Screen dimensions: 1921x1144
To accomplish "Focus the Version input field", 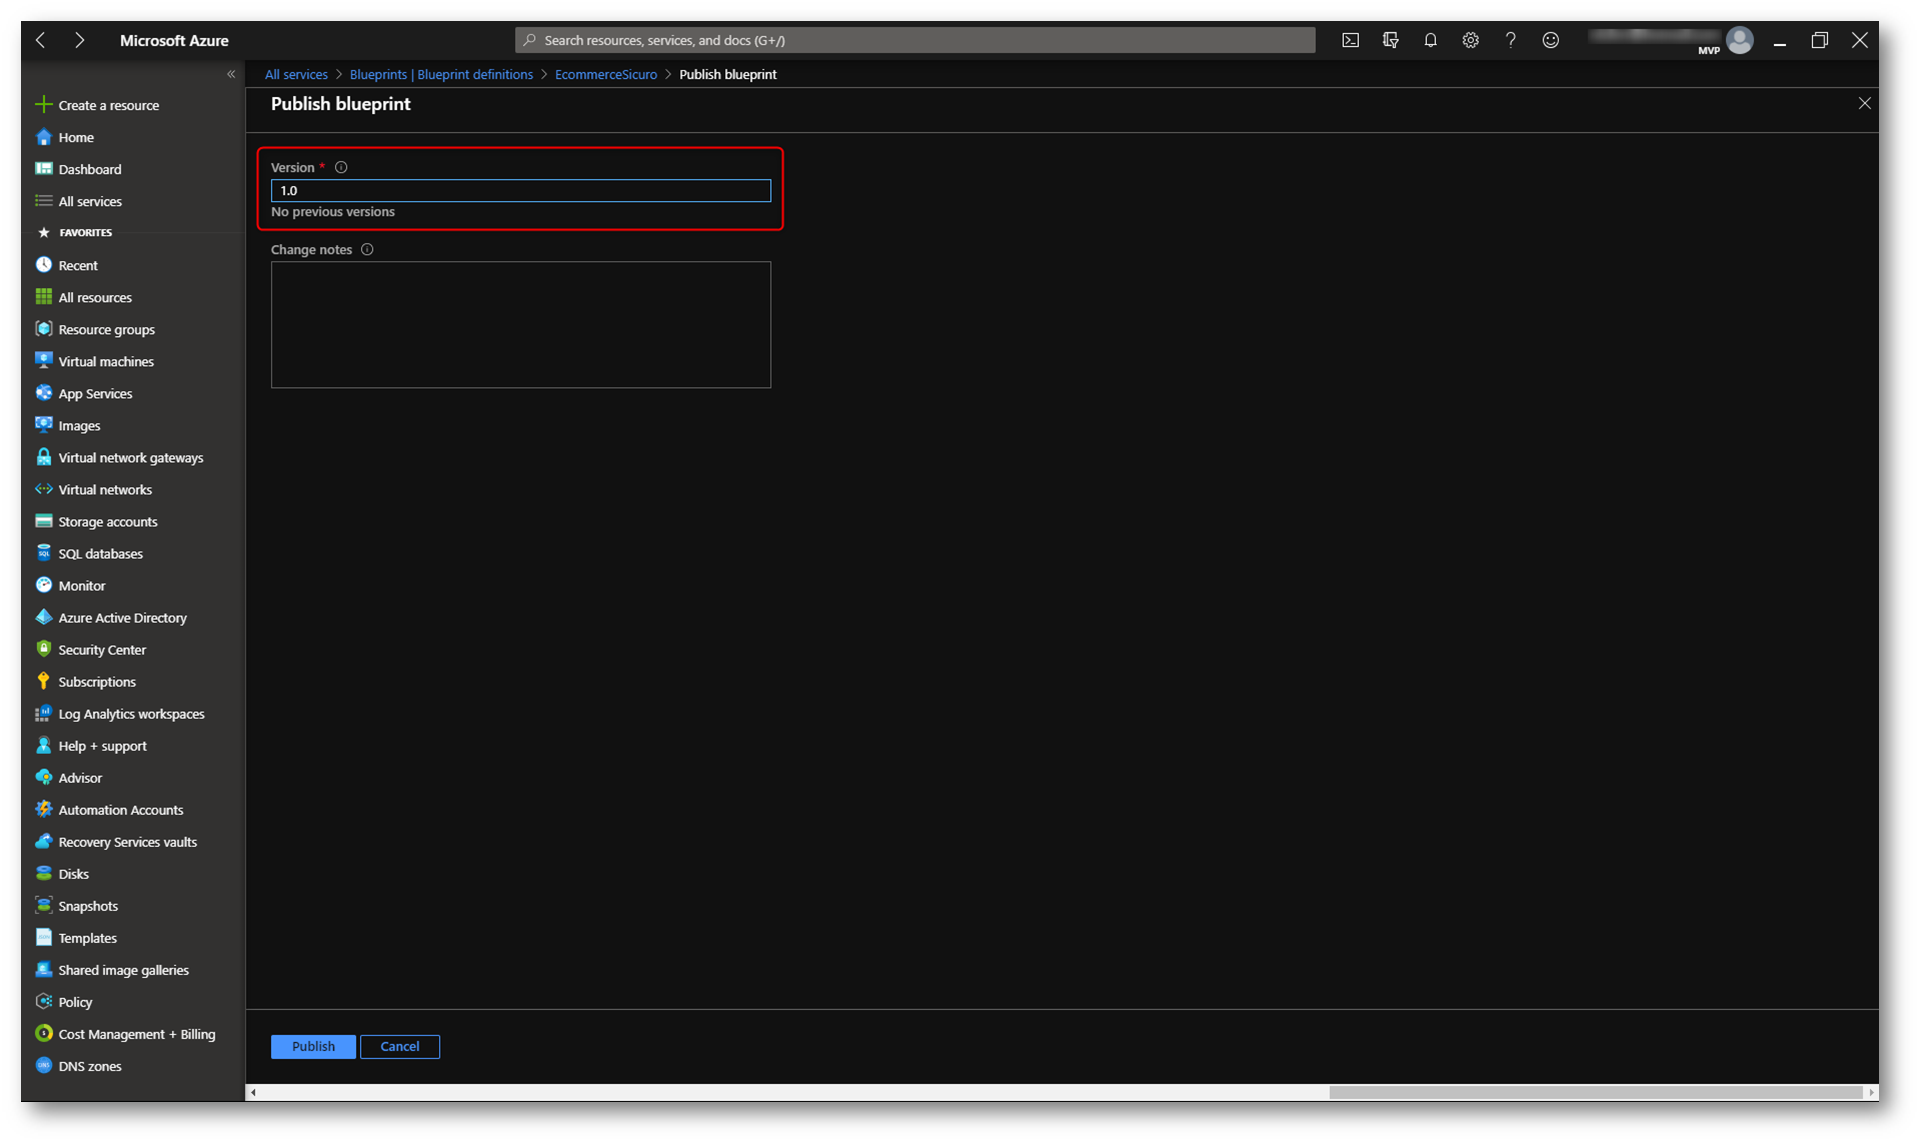I will click(x=521, y=190).
